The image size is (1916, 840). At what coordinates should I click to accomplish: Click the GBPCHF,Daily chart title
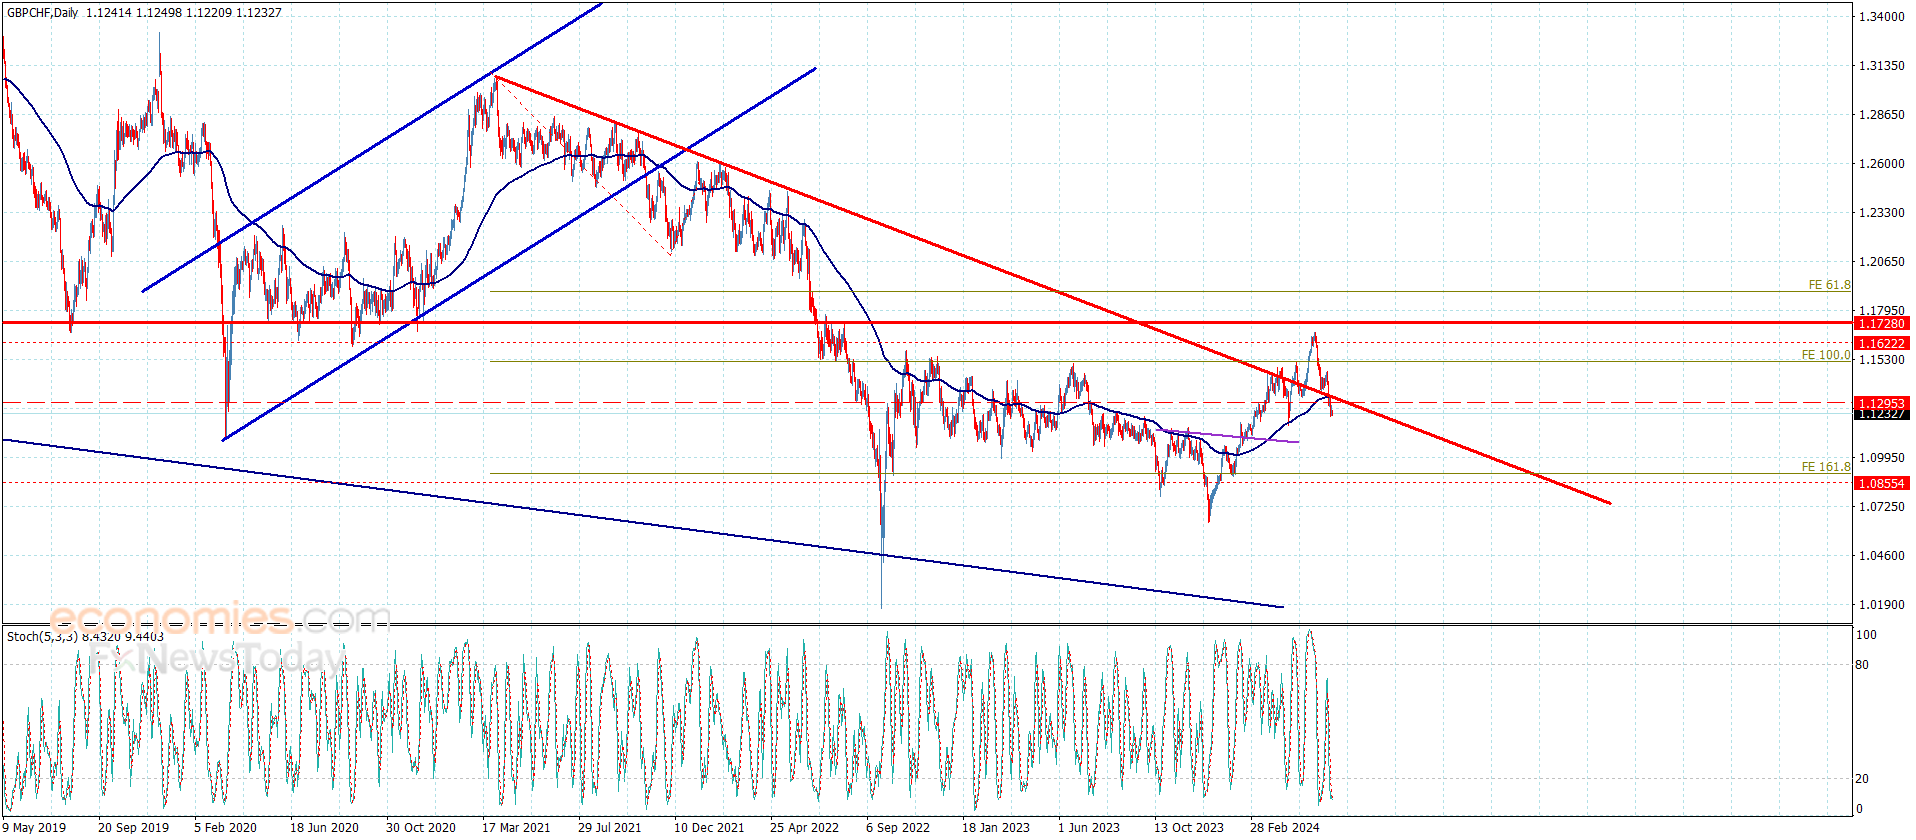[42, 13]
